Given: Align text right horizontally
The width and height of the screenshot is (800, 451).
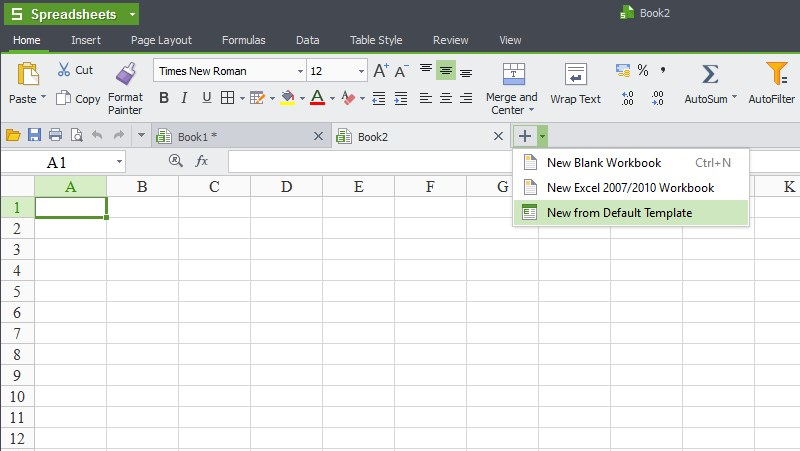Looking at the screenshot, I should (x=466, y=98).
